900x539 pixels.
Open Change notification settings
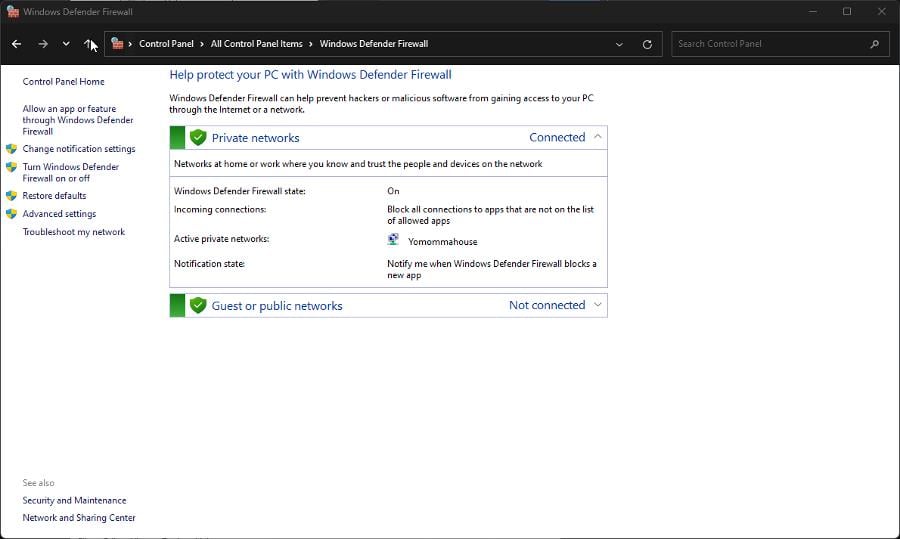tap(79, 149)
